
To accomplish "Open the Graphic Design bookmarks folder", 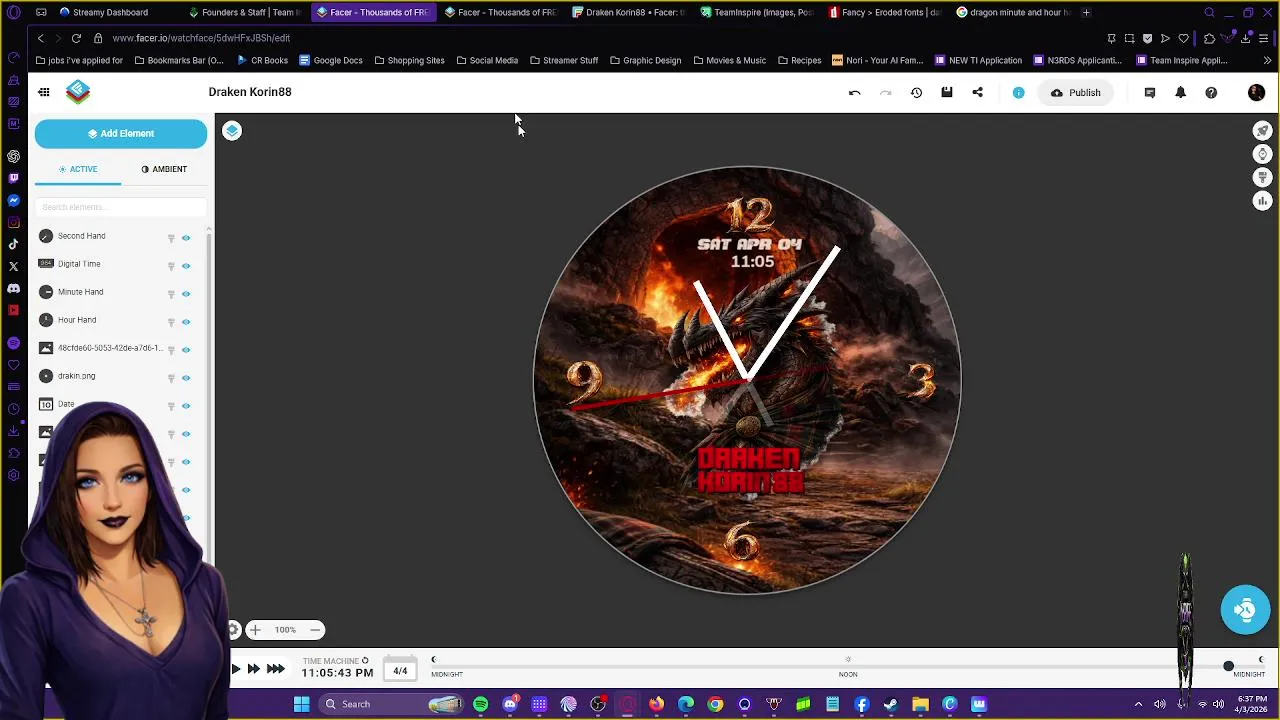I will pos(645,60).
